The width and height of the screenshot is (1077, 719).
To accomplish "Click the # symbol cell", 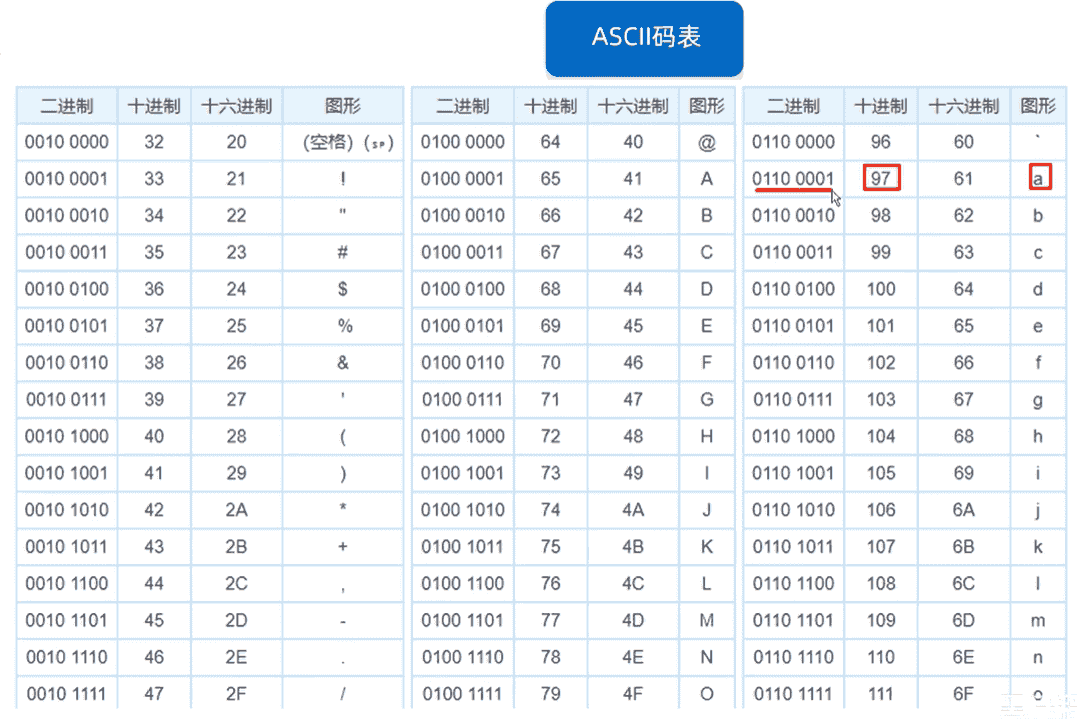I will tap(343, 252).
